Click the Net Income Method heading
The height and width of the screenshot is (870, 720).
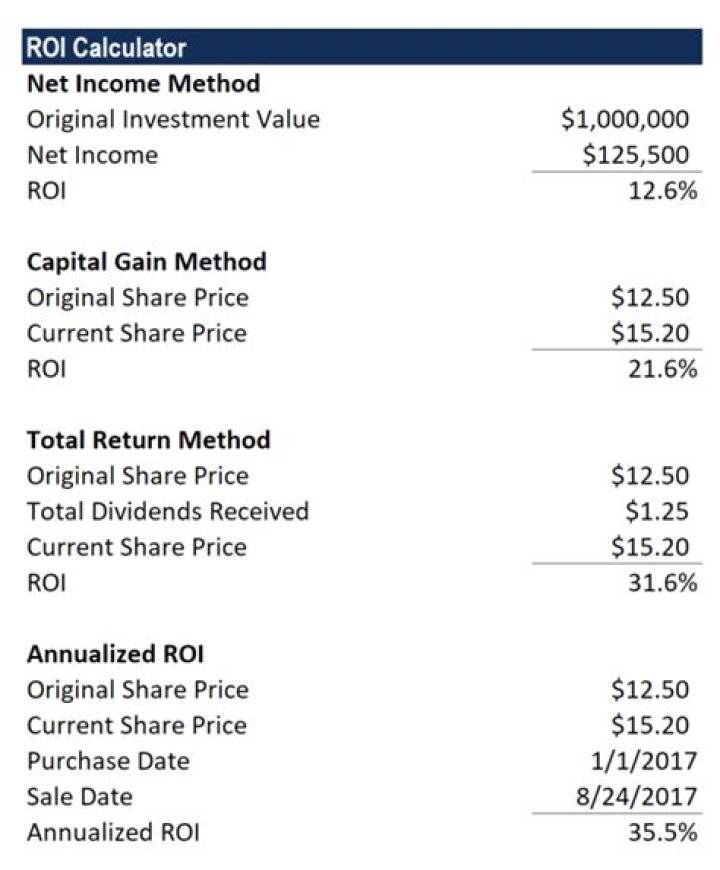click(144, 84)
